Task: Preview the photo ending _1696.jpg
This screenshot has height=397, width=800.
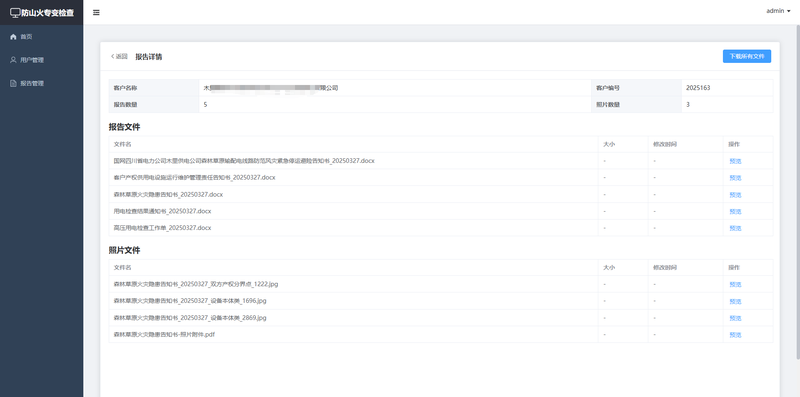Action: pos(735,302)
